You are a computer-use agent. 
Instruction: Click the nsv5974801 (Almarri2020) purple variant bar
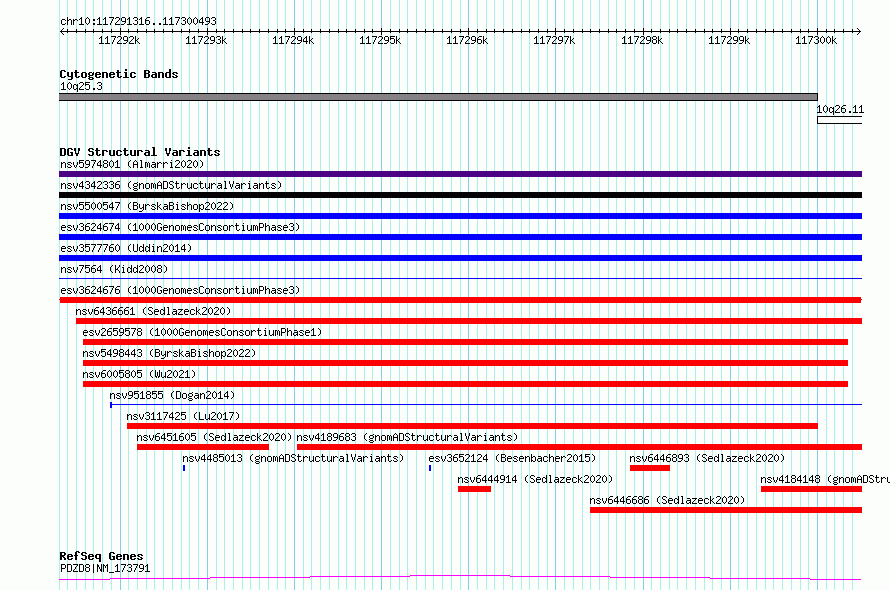(x=460, y=174)
